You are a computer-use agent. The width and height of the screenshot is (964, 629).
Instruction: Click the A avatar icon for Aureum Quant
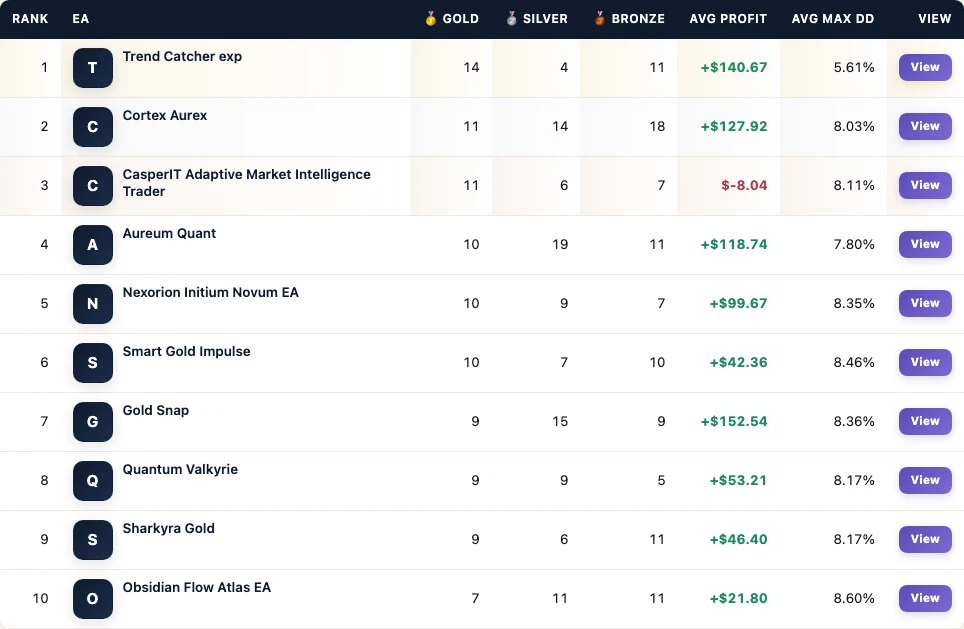coord(93,245)
